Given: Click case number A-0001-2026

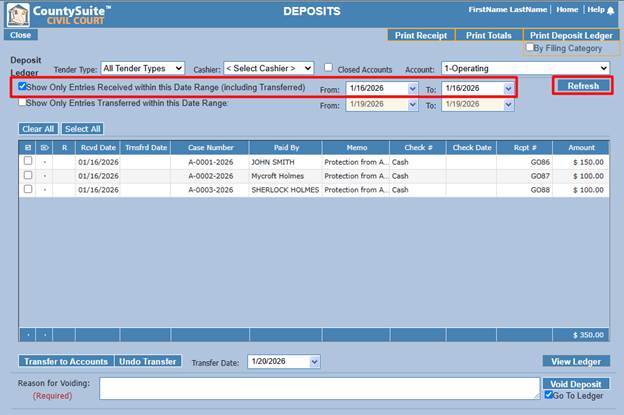Looking at the screenshot, I should [211, 162].
